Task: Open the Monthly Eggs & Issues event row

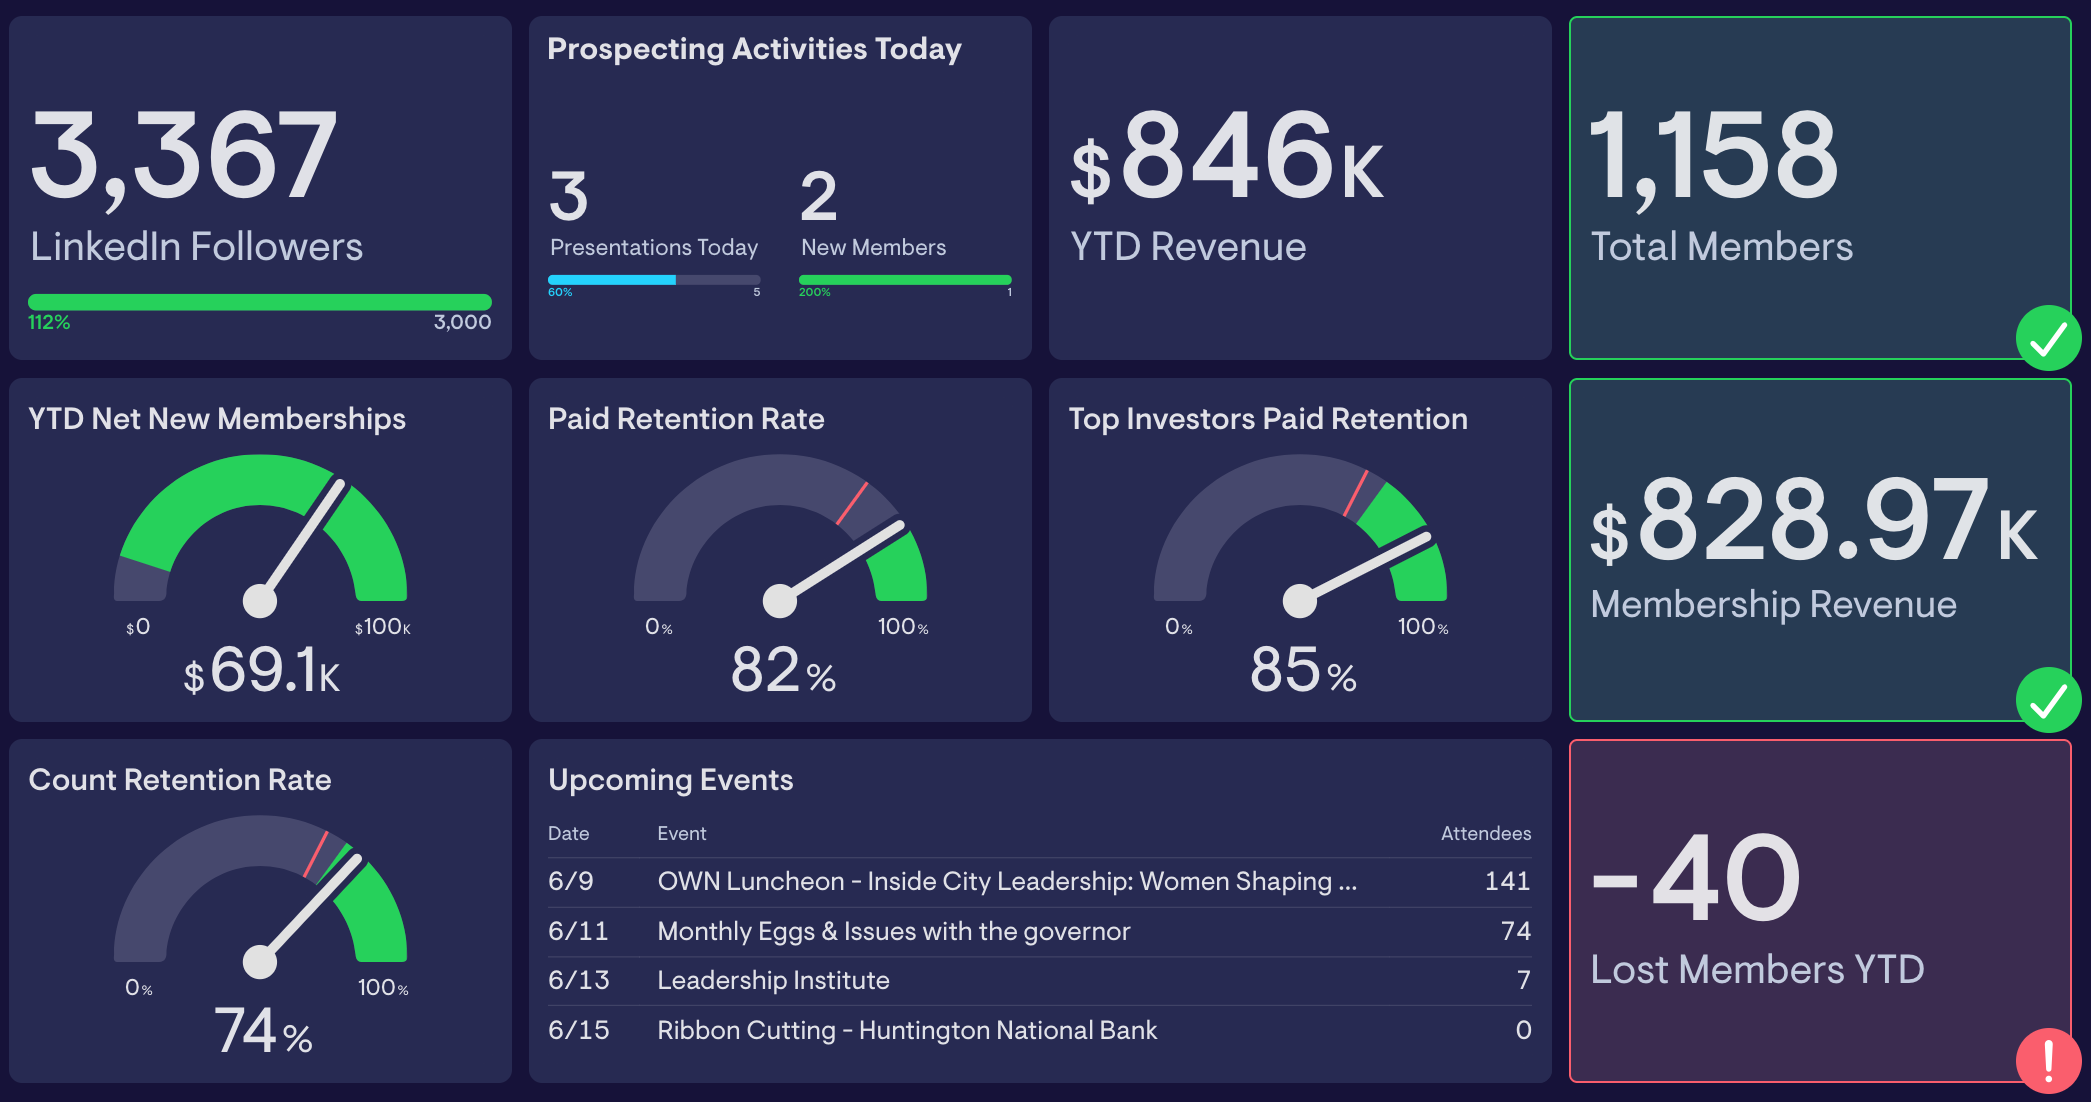Action: pyautogui.click(x=1039, y=931)
